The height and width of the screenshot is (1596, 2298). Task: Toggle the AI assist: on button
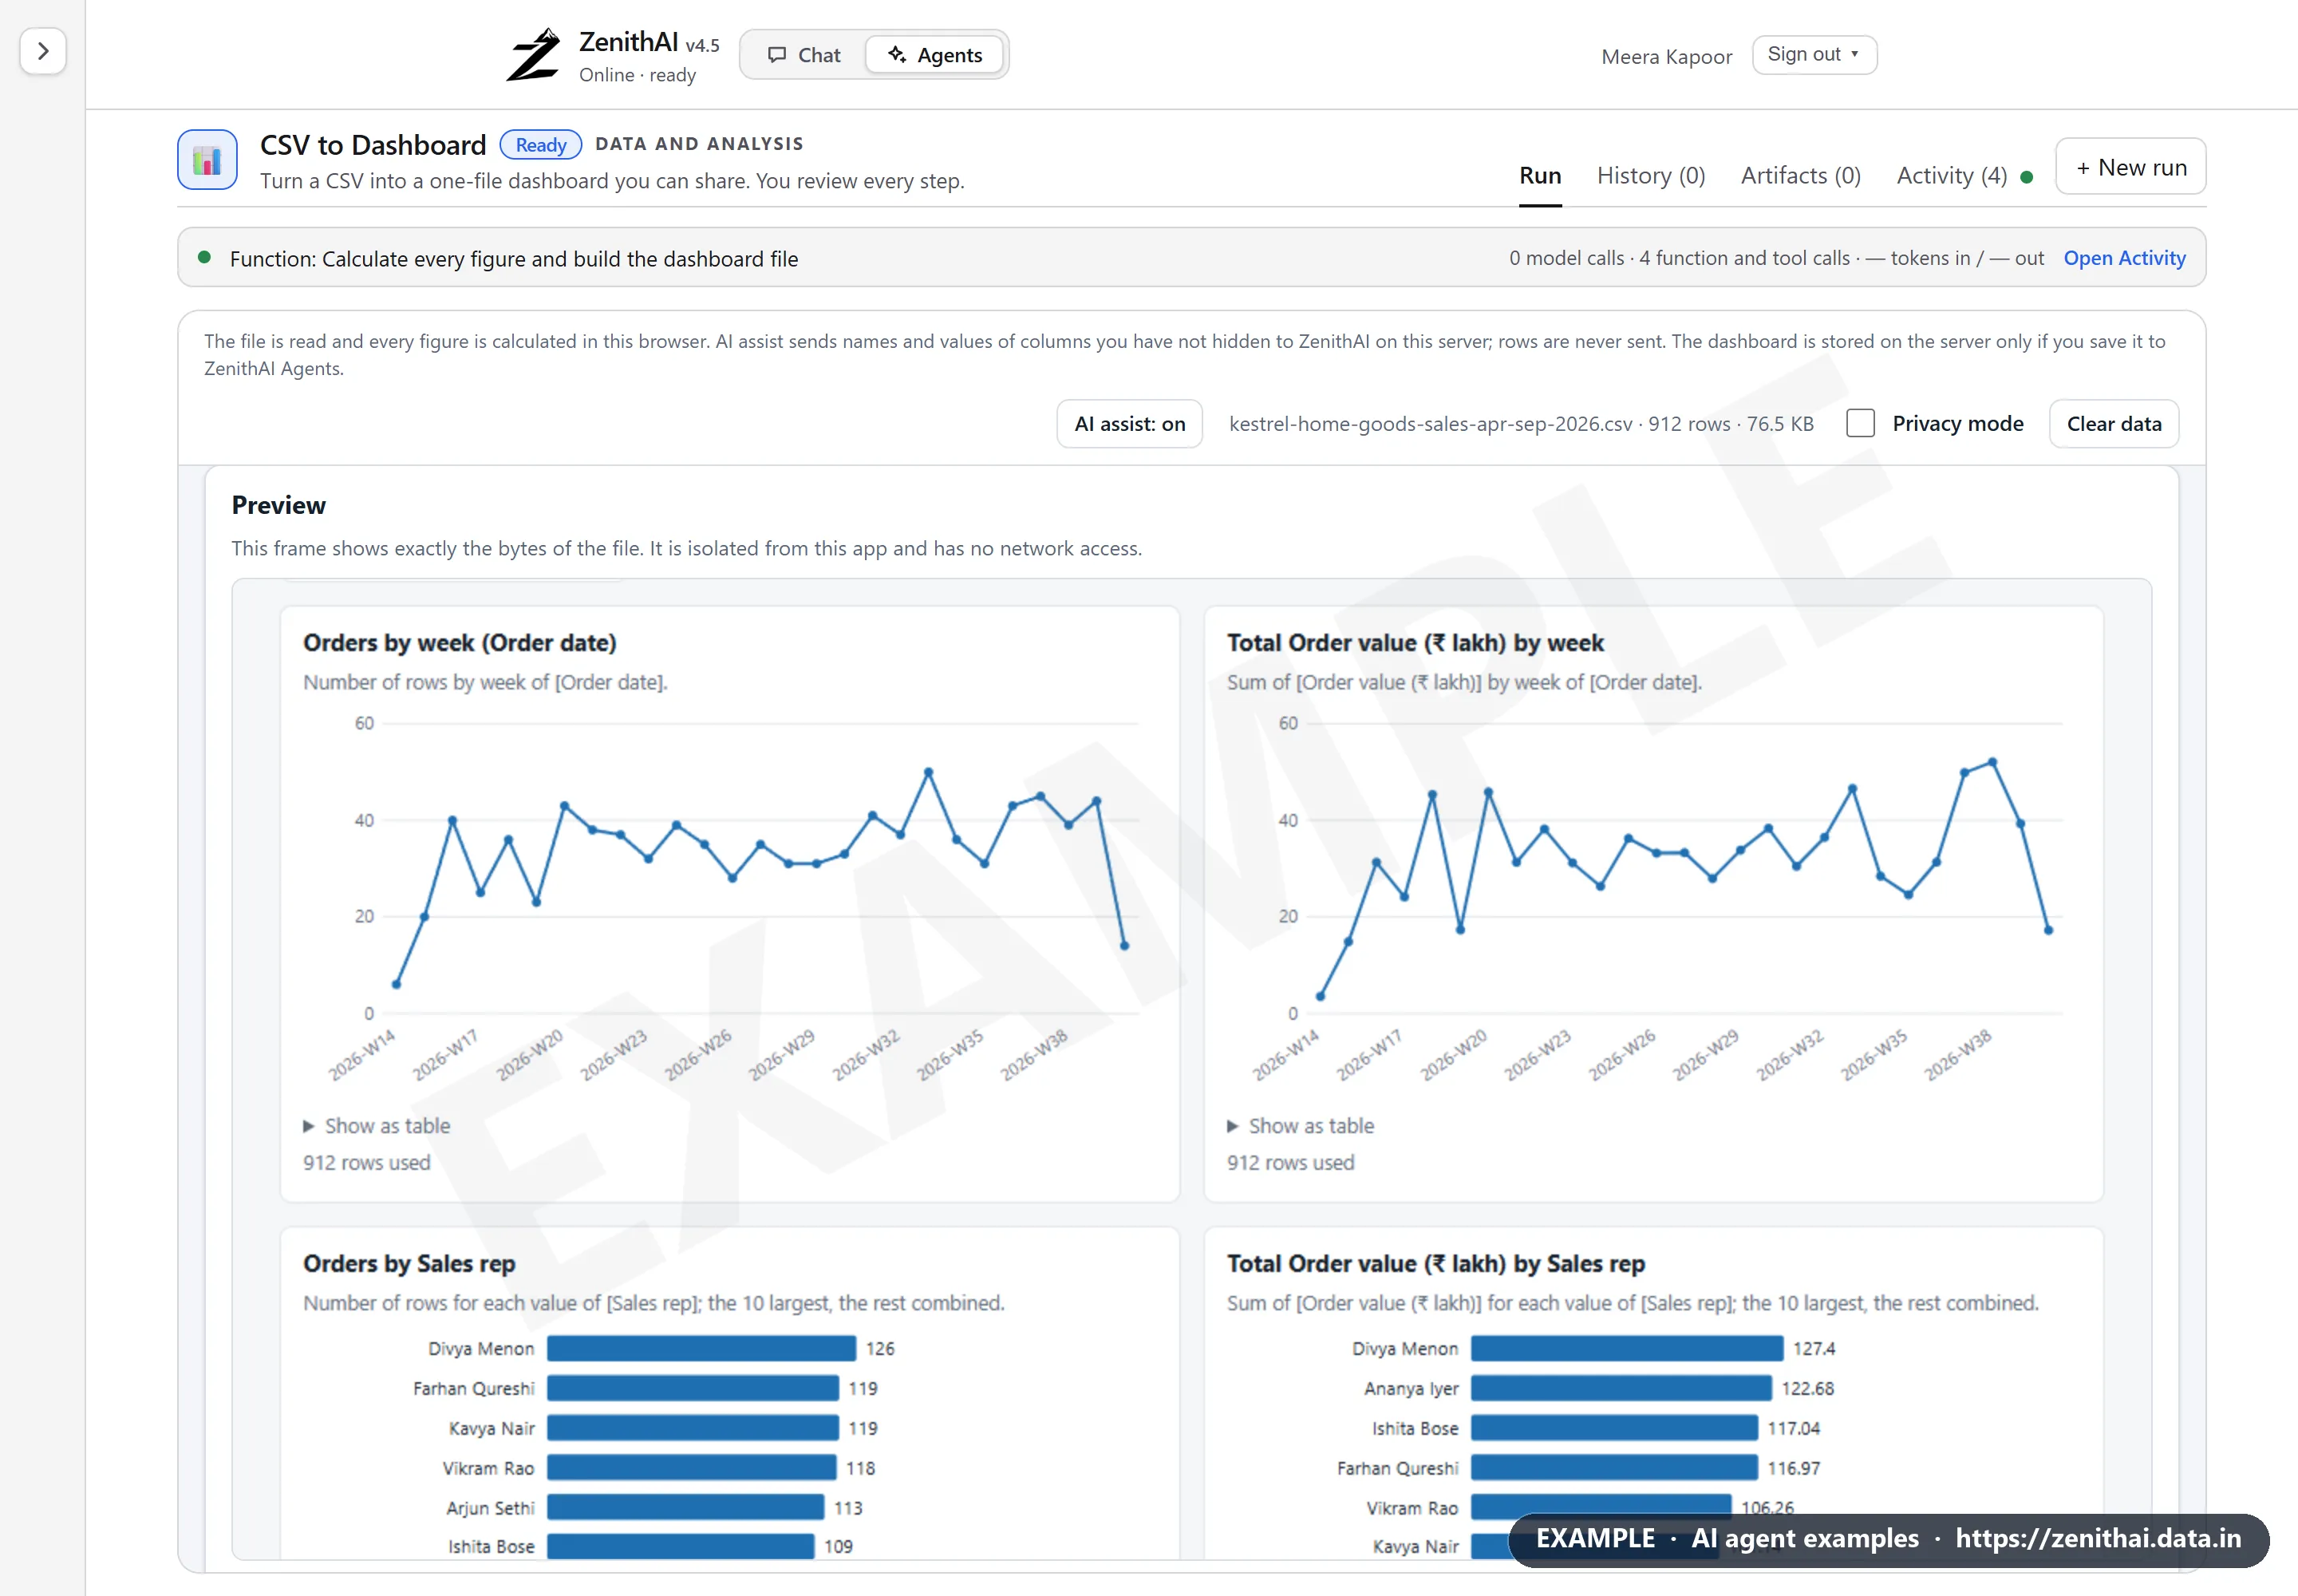tap(1129, 424)
